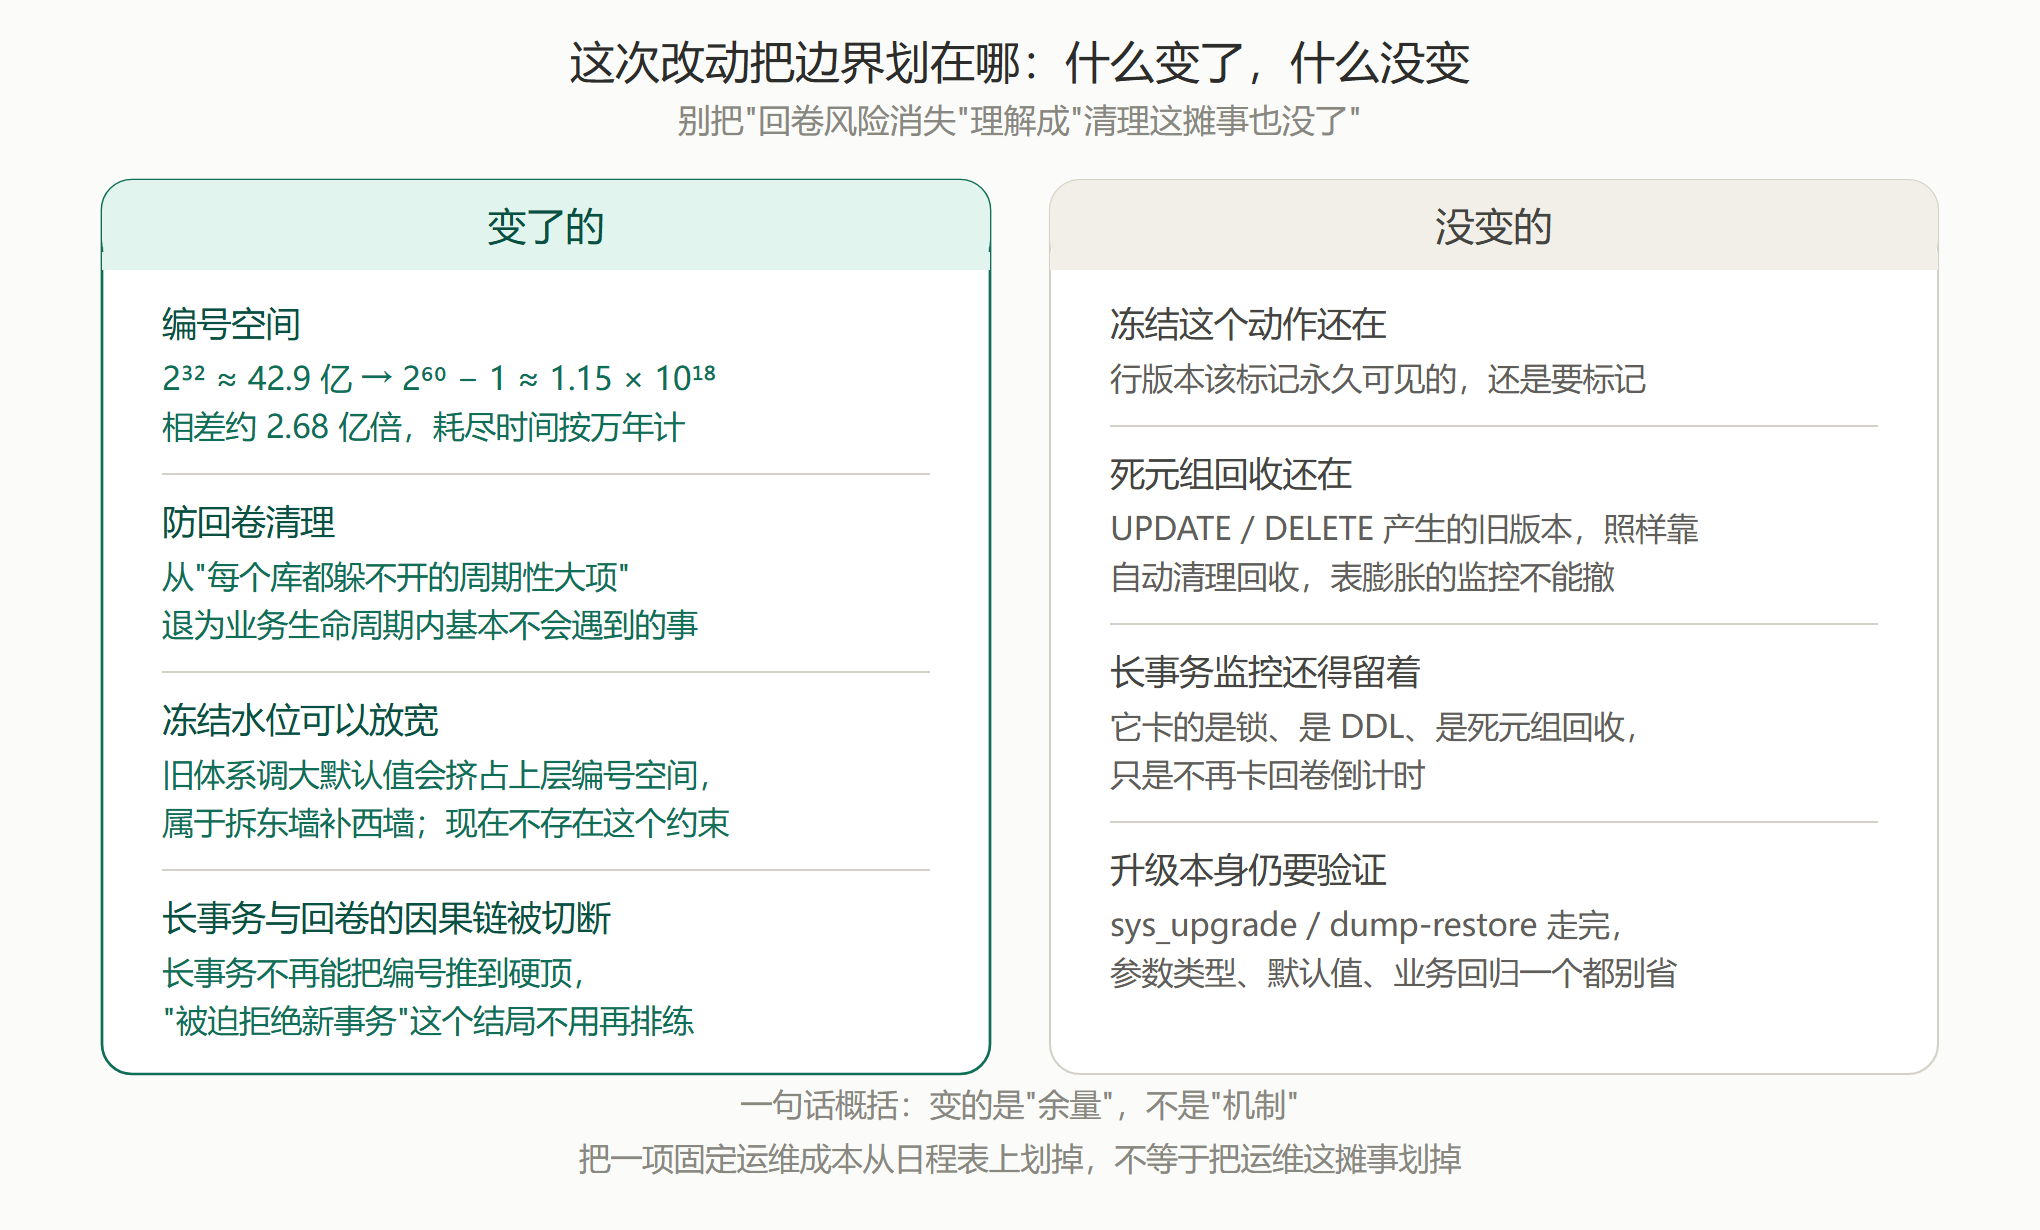This screenshot has height=1230, width=2040.
Task: Click the 冻结水位可以放宽 heading
Action: pos(300,720)
